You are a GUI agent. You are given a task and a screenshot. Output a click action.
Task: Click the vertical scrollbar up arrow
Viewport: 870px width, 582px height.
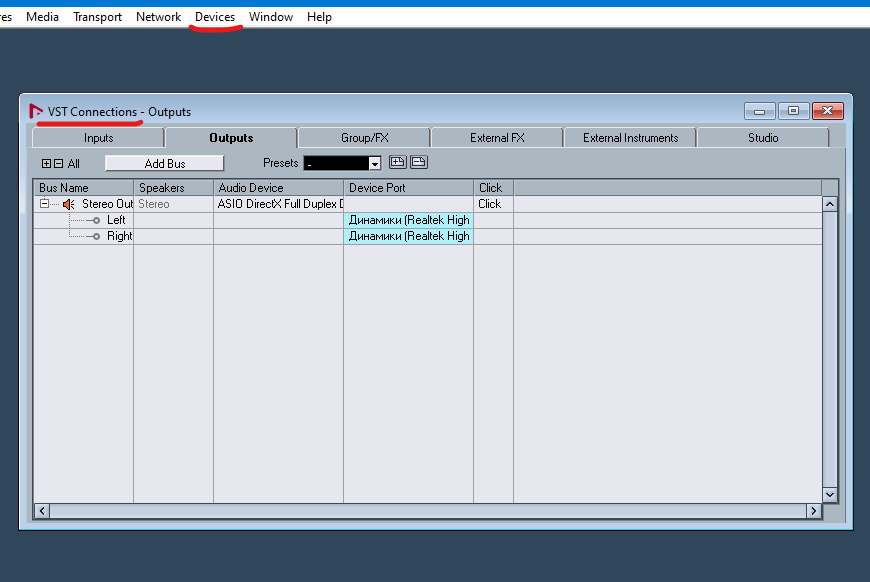(830, 204)
